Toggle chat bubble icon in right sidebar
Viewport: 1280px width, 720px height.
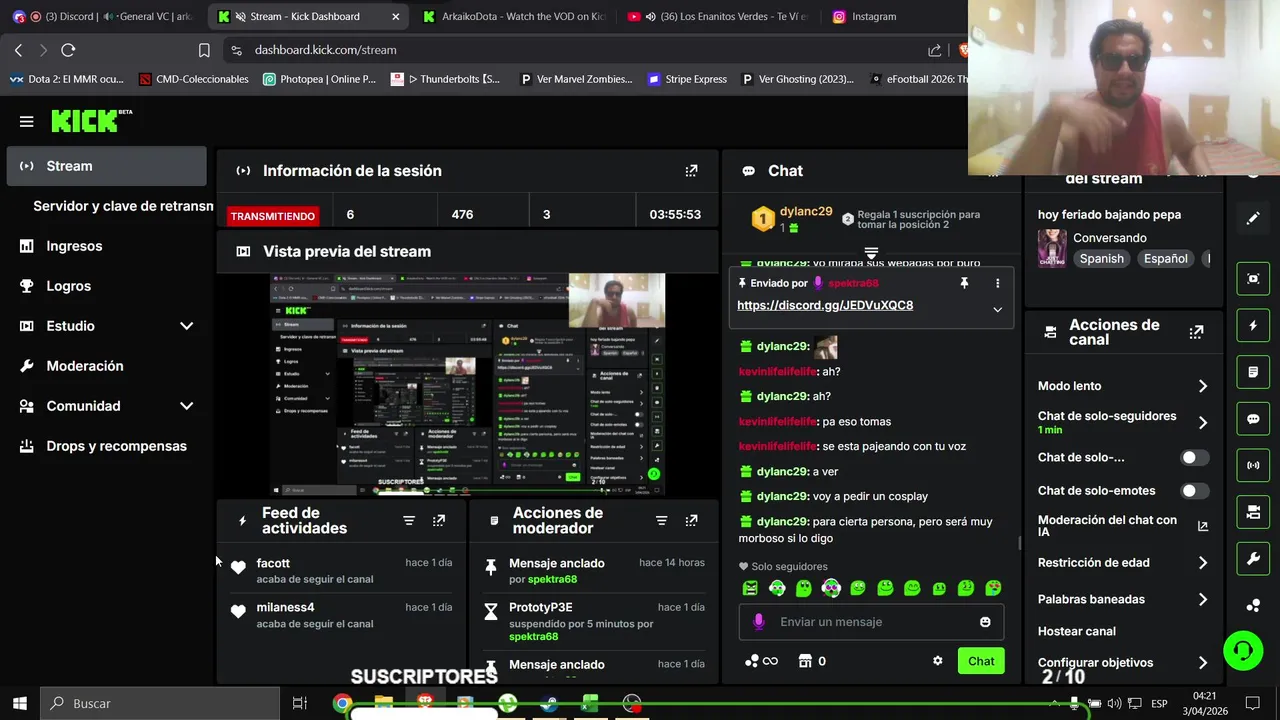click(1253, 419)
